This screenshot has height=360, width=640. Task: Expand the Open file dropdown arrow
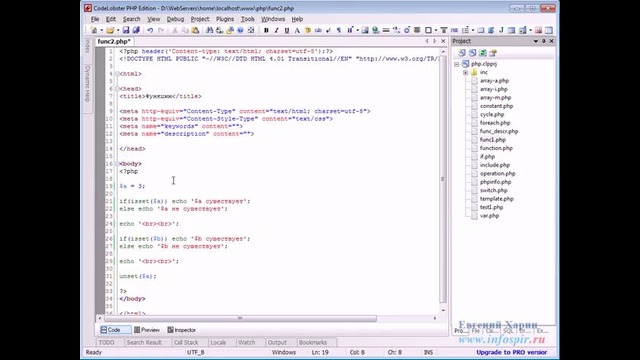(x=118, y=30)
